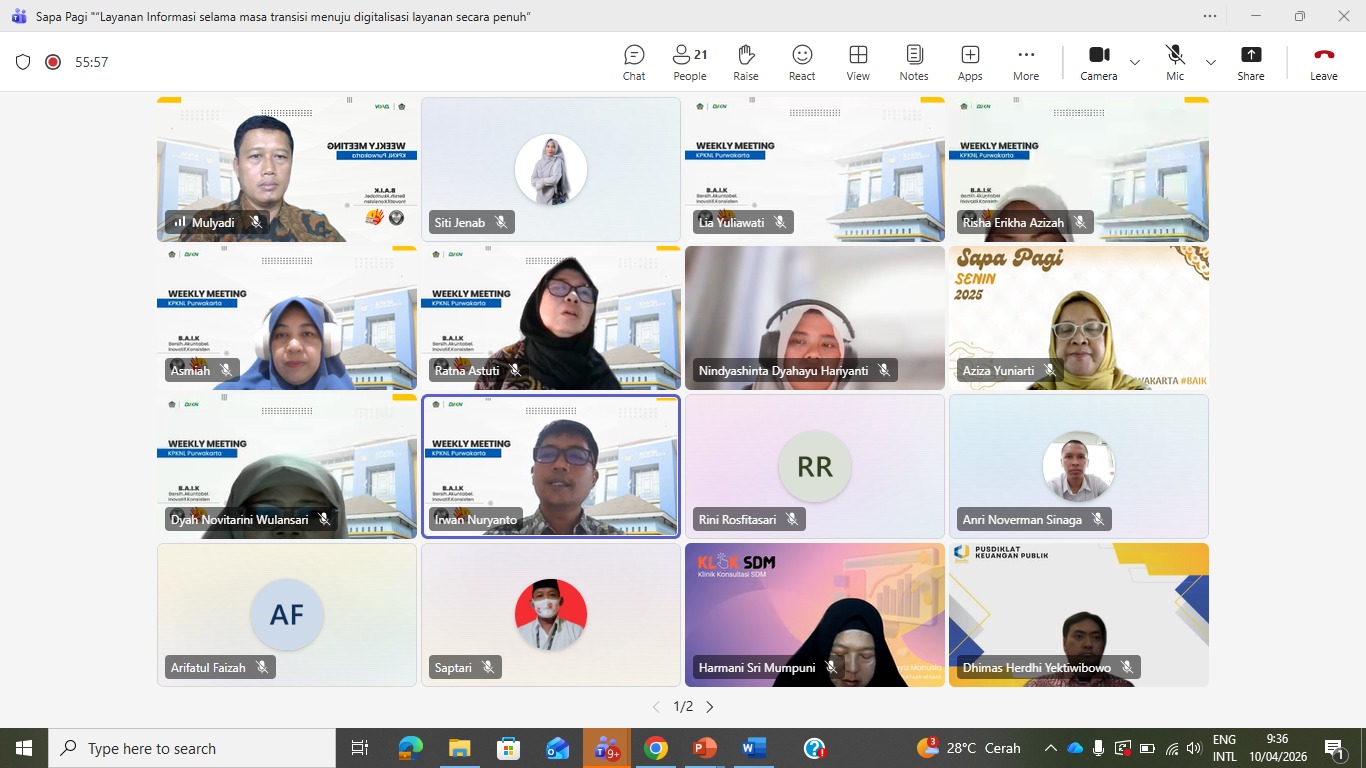Open the More actions menu
Image resolution: width=1366 pixels, height=768 pixels.
coord(1026,62)
